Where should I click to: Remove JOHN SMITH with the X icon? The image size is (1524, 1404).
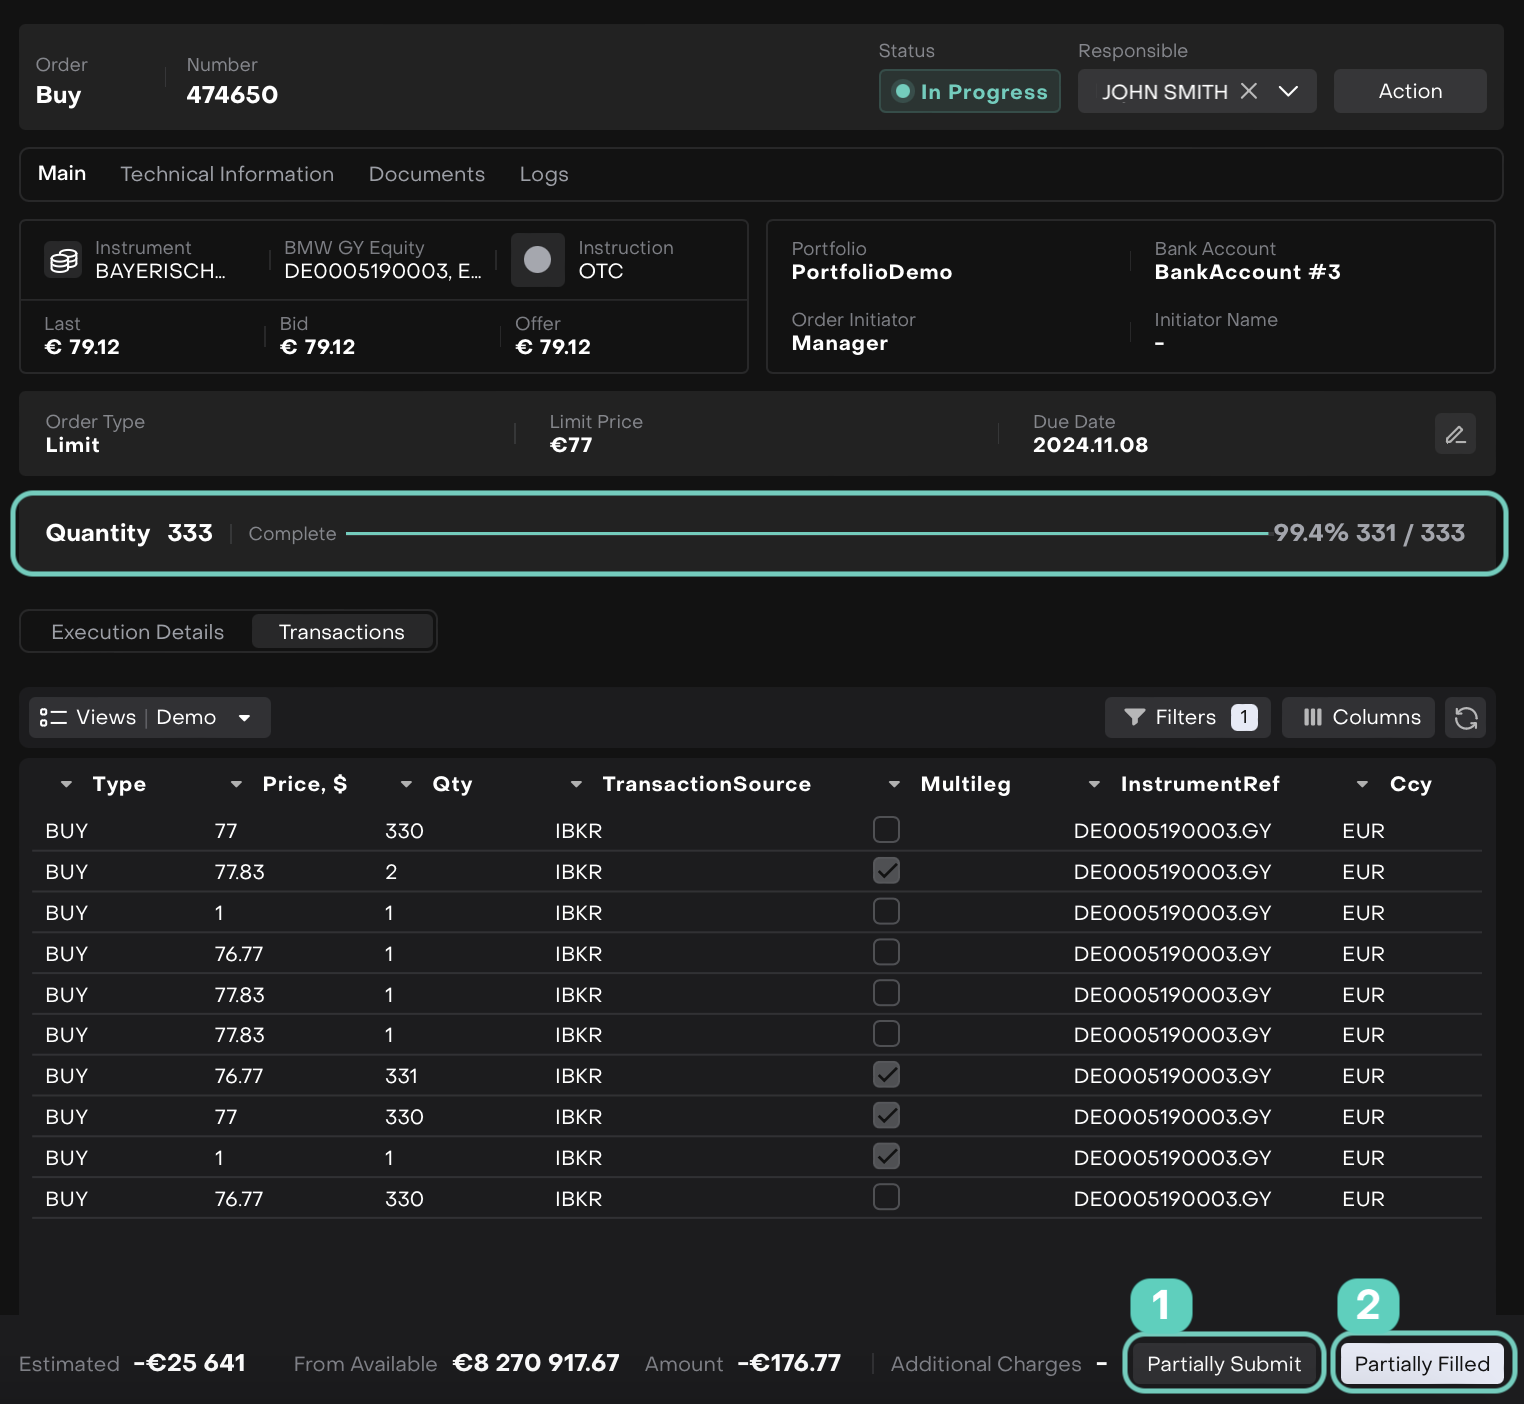point(1249,91)
